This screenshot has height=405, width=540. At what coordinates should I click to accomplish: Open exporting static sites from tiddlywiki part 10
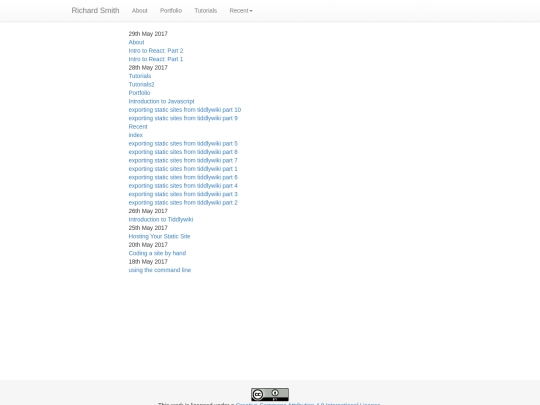(185, 110)
